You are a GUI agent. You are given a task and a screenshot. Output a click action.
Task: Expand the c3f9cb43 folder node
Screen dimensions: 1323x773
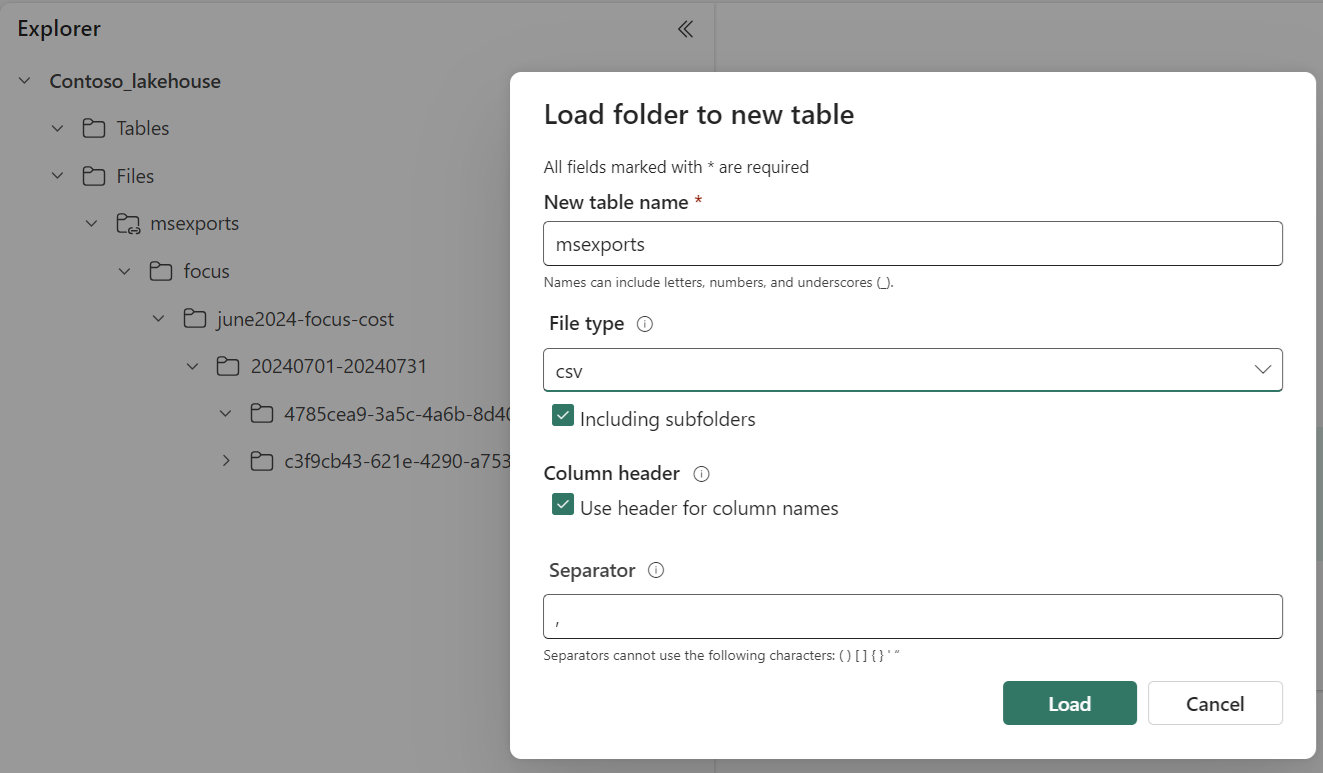click(225, 460)
